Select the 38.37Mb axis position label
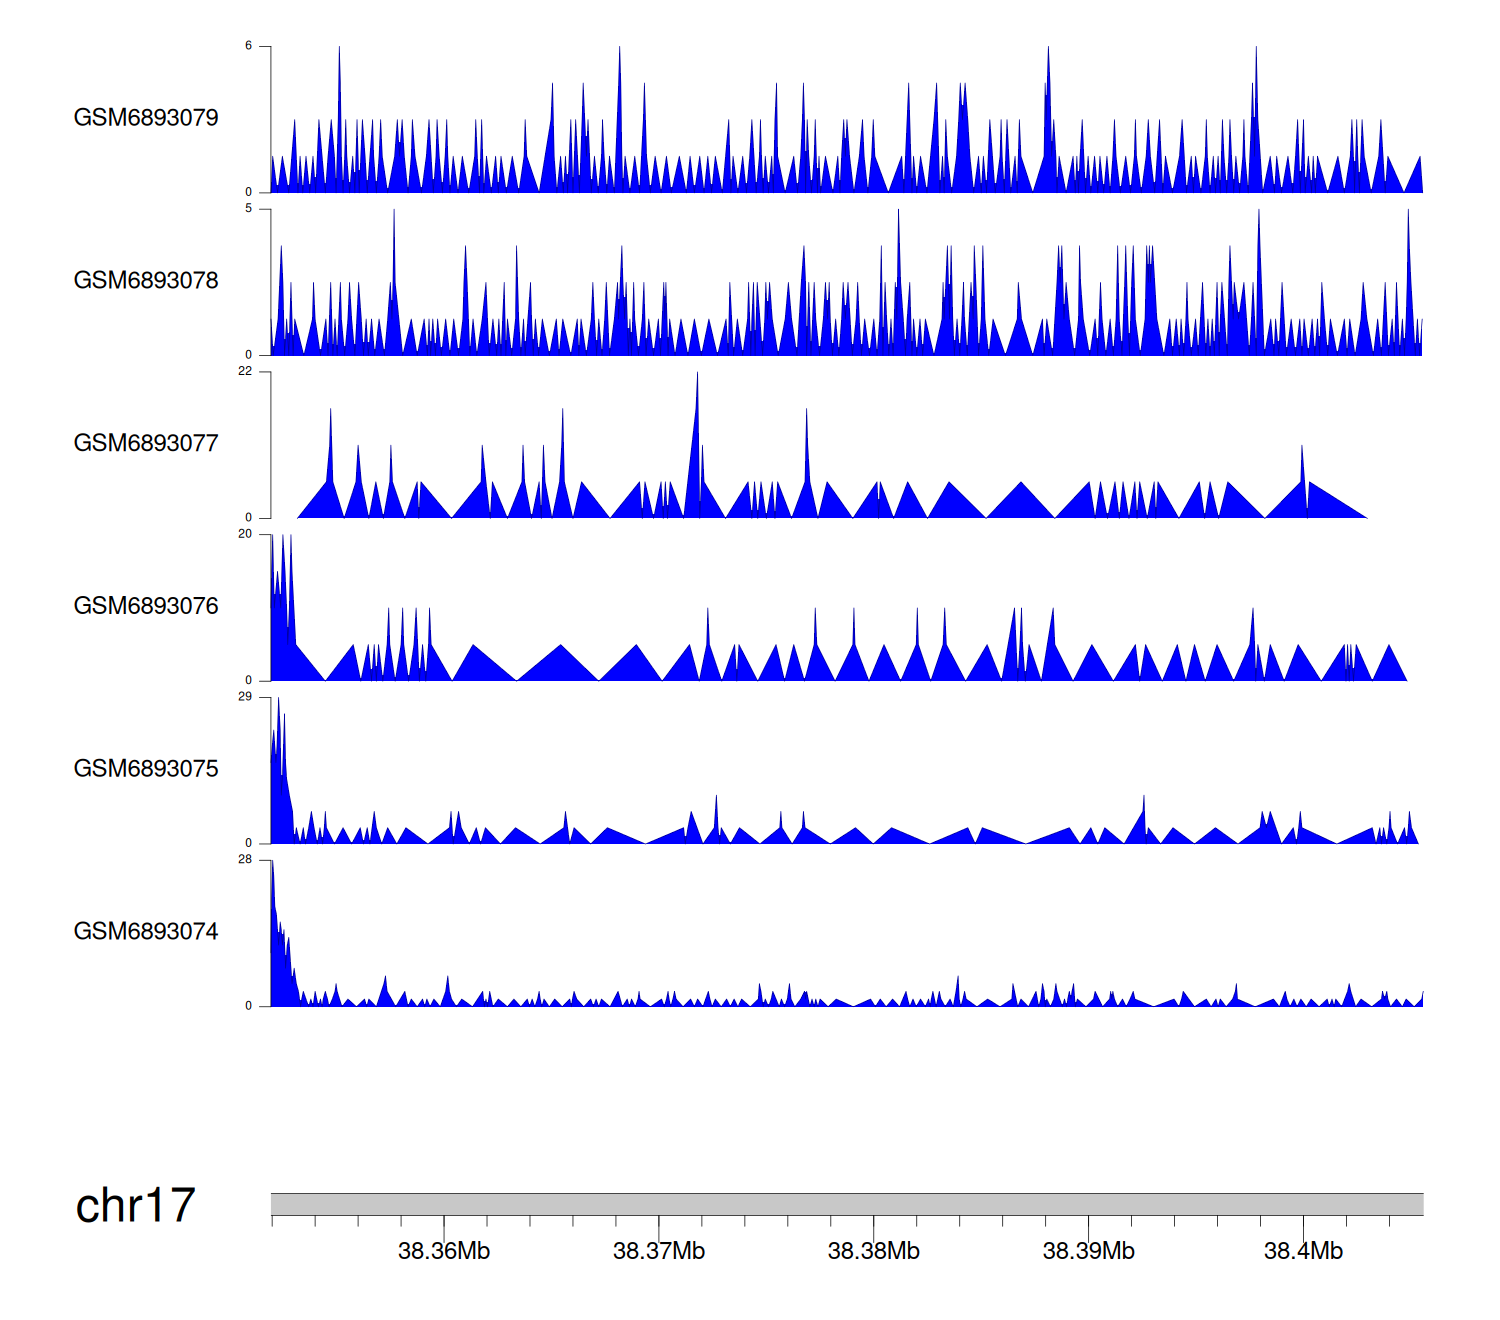Screen dimensions: 1500x1320 [x=659, y=1251]
